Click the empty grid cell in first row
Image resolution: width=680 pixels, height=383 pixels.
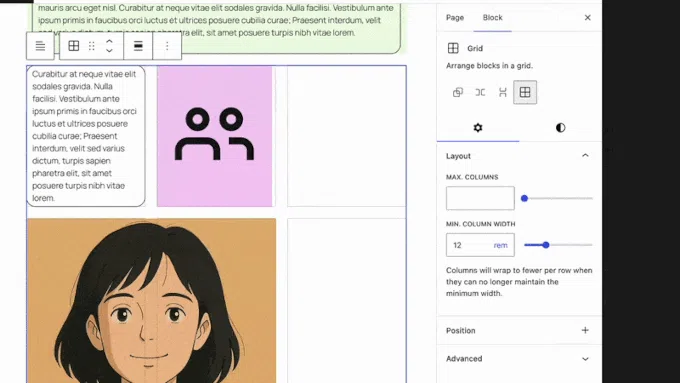click(346, 136)
